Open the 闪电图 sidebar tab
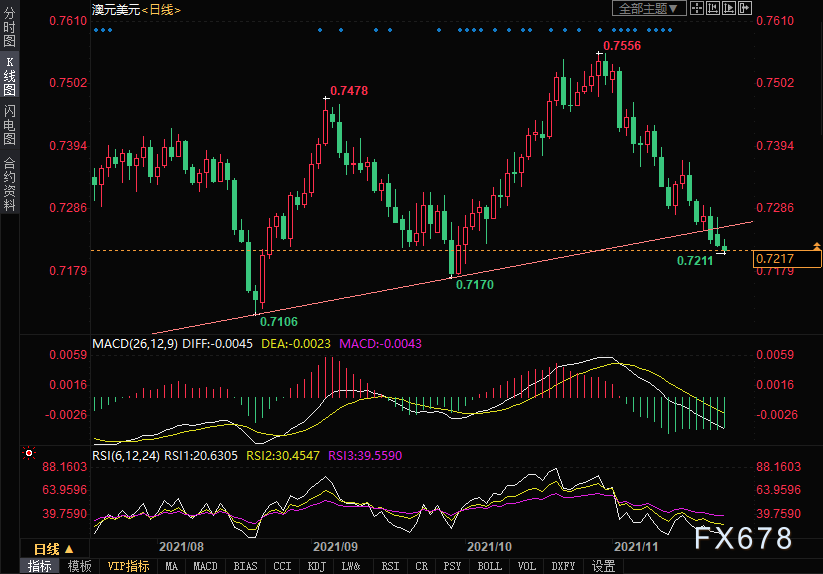 (10, 125)
